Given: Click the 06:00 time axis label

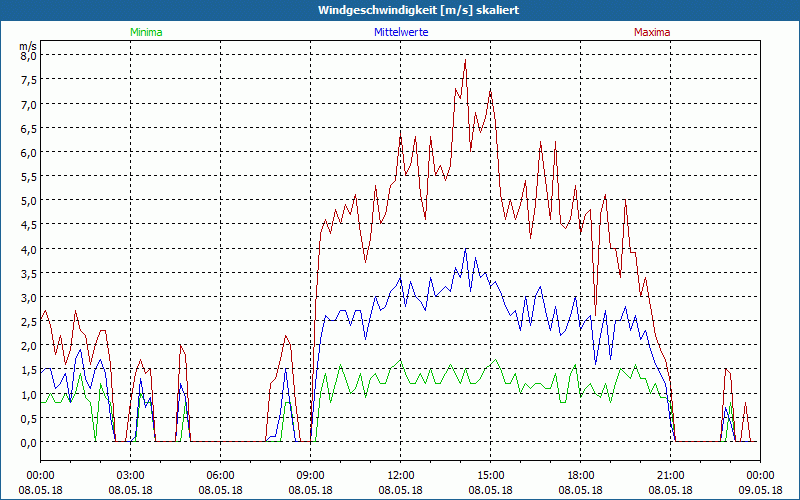Looking at the screenshot, I should point(220,476).
